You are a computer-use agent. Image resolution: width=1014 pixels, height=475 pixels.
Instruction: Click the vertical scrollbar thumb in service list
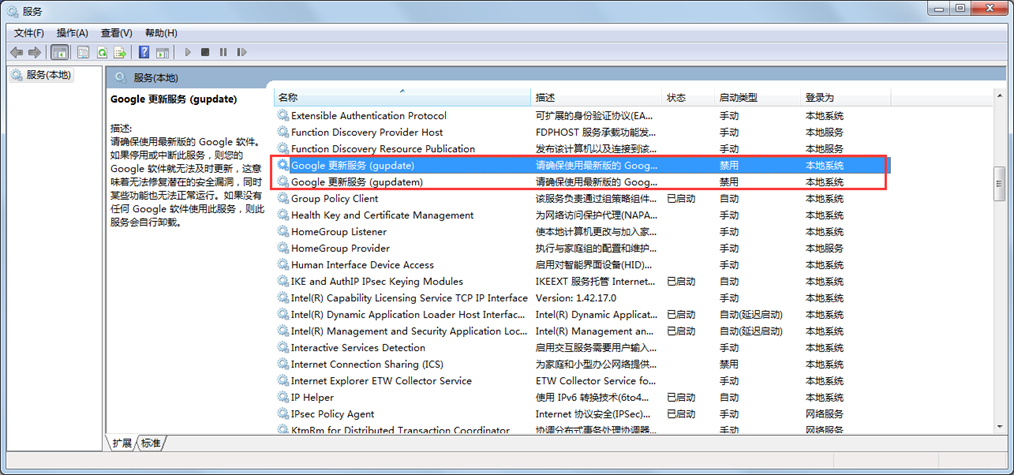pyautogui.click(x=1000, y=183)
